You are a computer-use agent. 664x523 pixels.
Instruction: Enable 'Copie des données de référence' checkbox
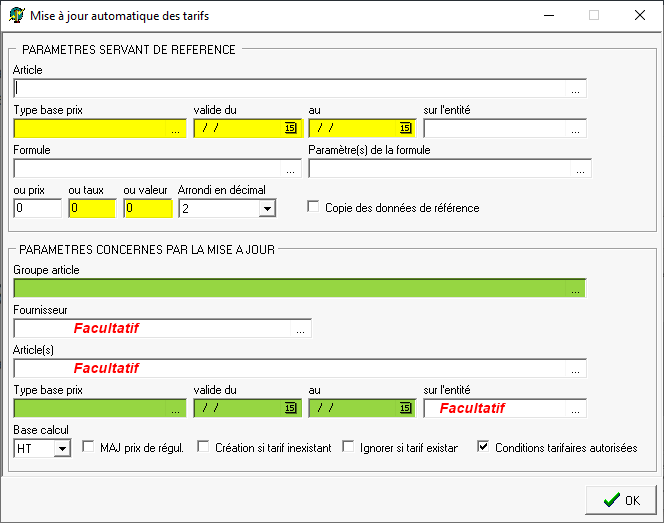[x=314, y=207]
